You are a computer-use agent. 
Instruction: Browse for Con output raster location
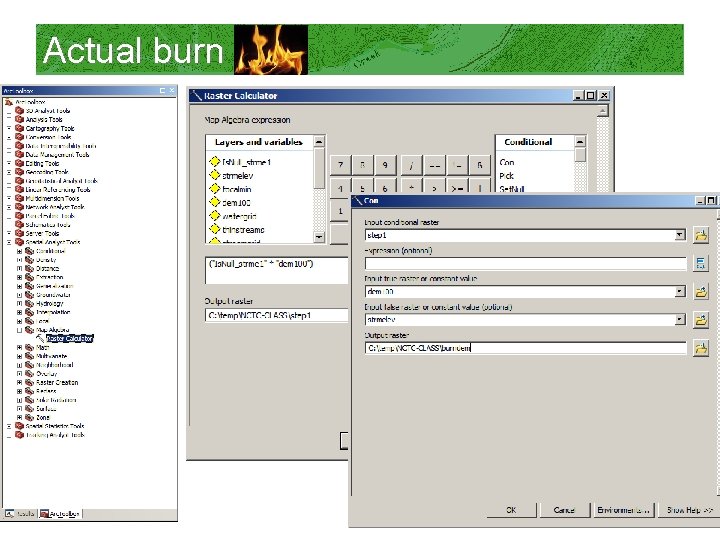point(701,348)
